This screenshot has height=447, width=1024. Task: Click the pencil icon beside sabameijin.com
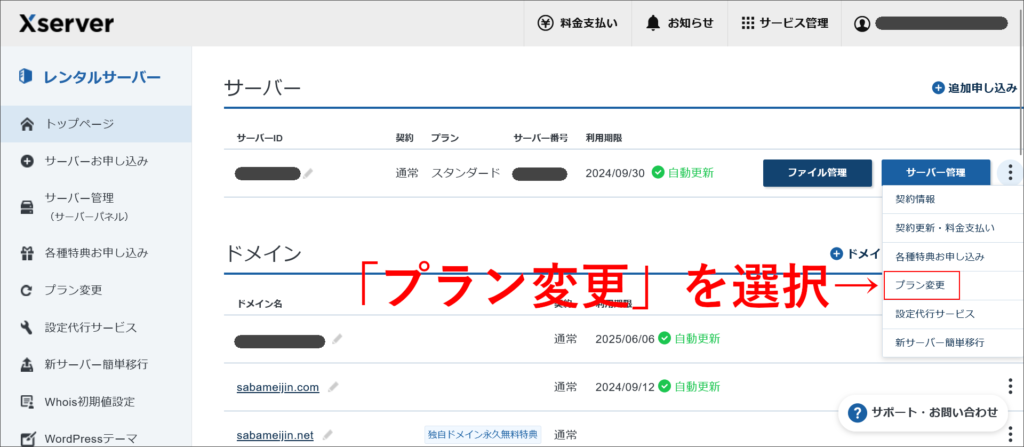point(333,387)
